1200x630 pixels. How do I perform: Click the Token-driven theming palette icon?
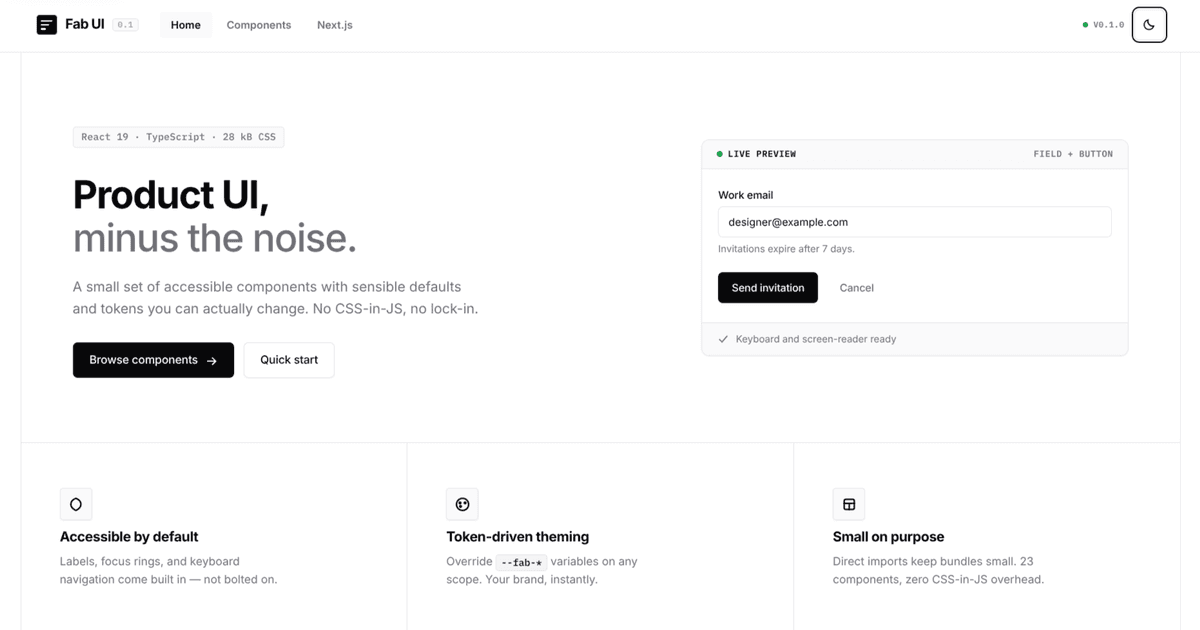462,504
